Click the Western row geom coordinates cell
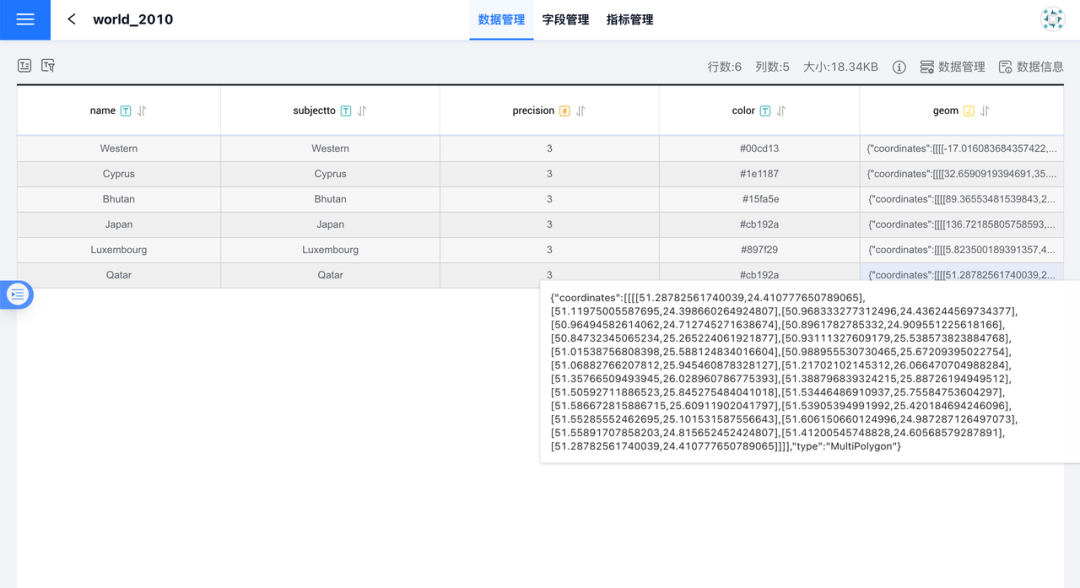This screenshot has width=1080, height=588. pyautogui.click(x=962, y=149)
